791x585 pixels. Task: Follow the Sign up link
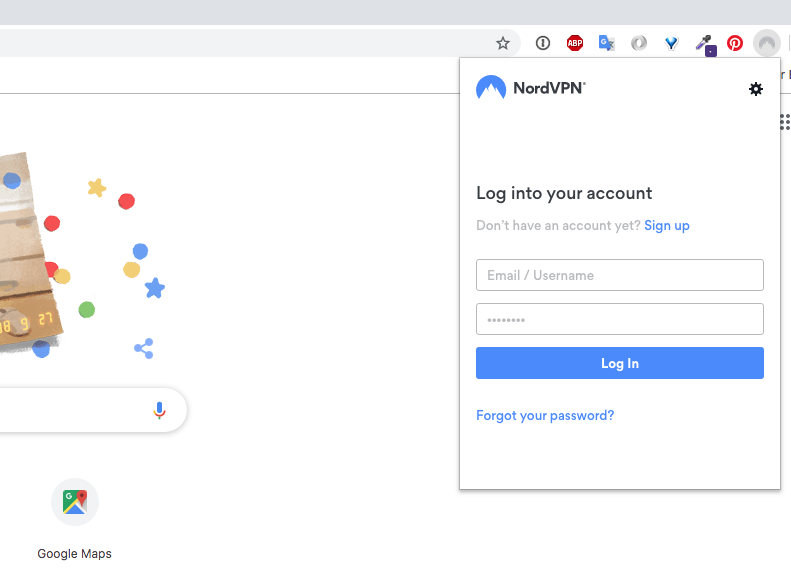click(667, 225)
